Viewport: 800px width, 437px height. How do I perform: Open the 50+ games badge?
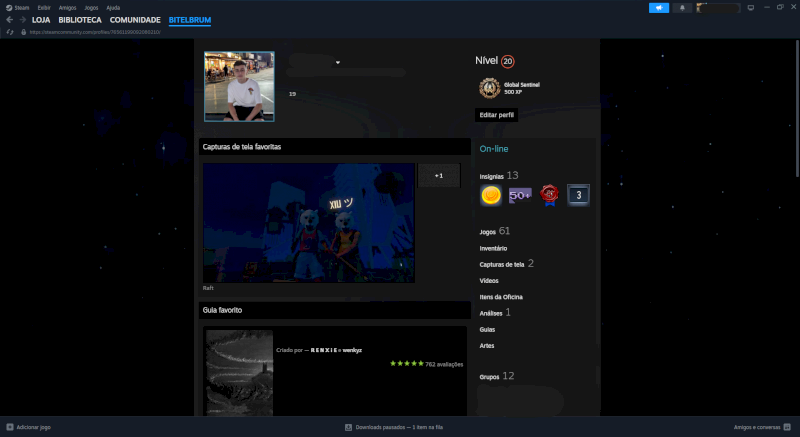coord(520,197)
